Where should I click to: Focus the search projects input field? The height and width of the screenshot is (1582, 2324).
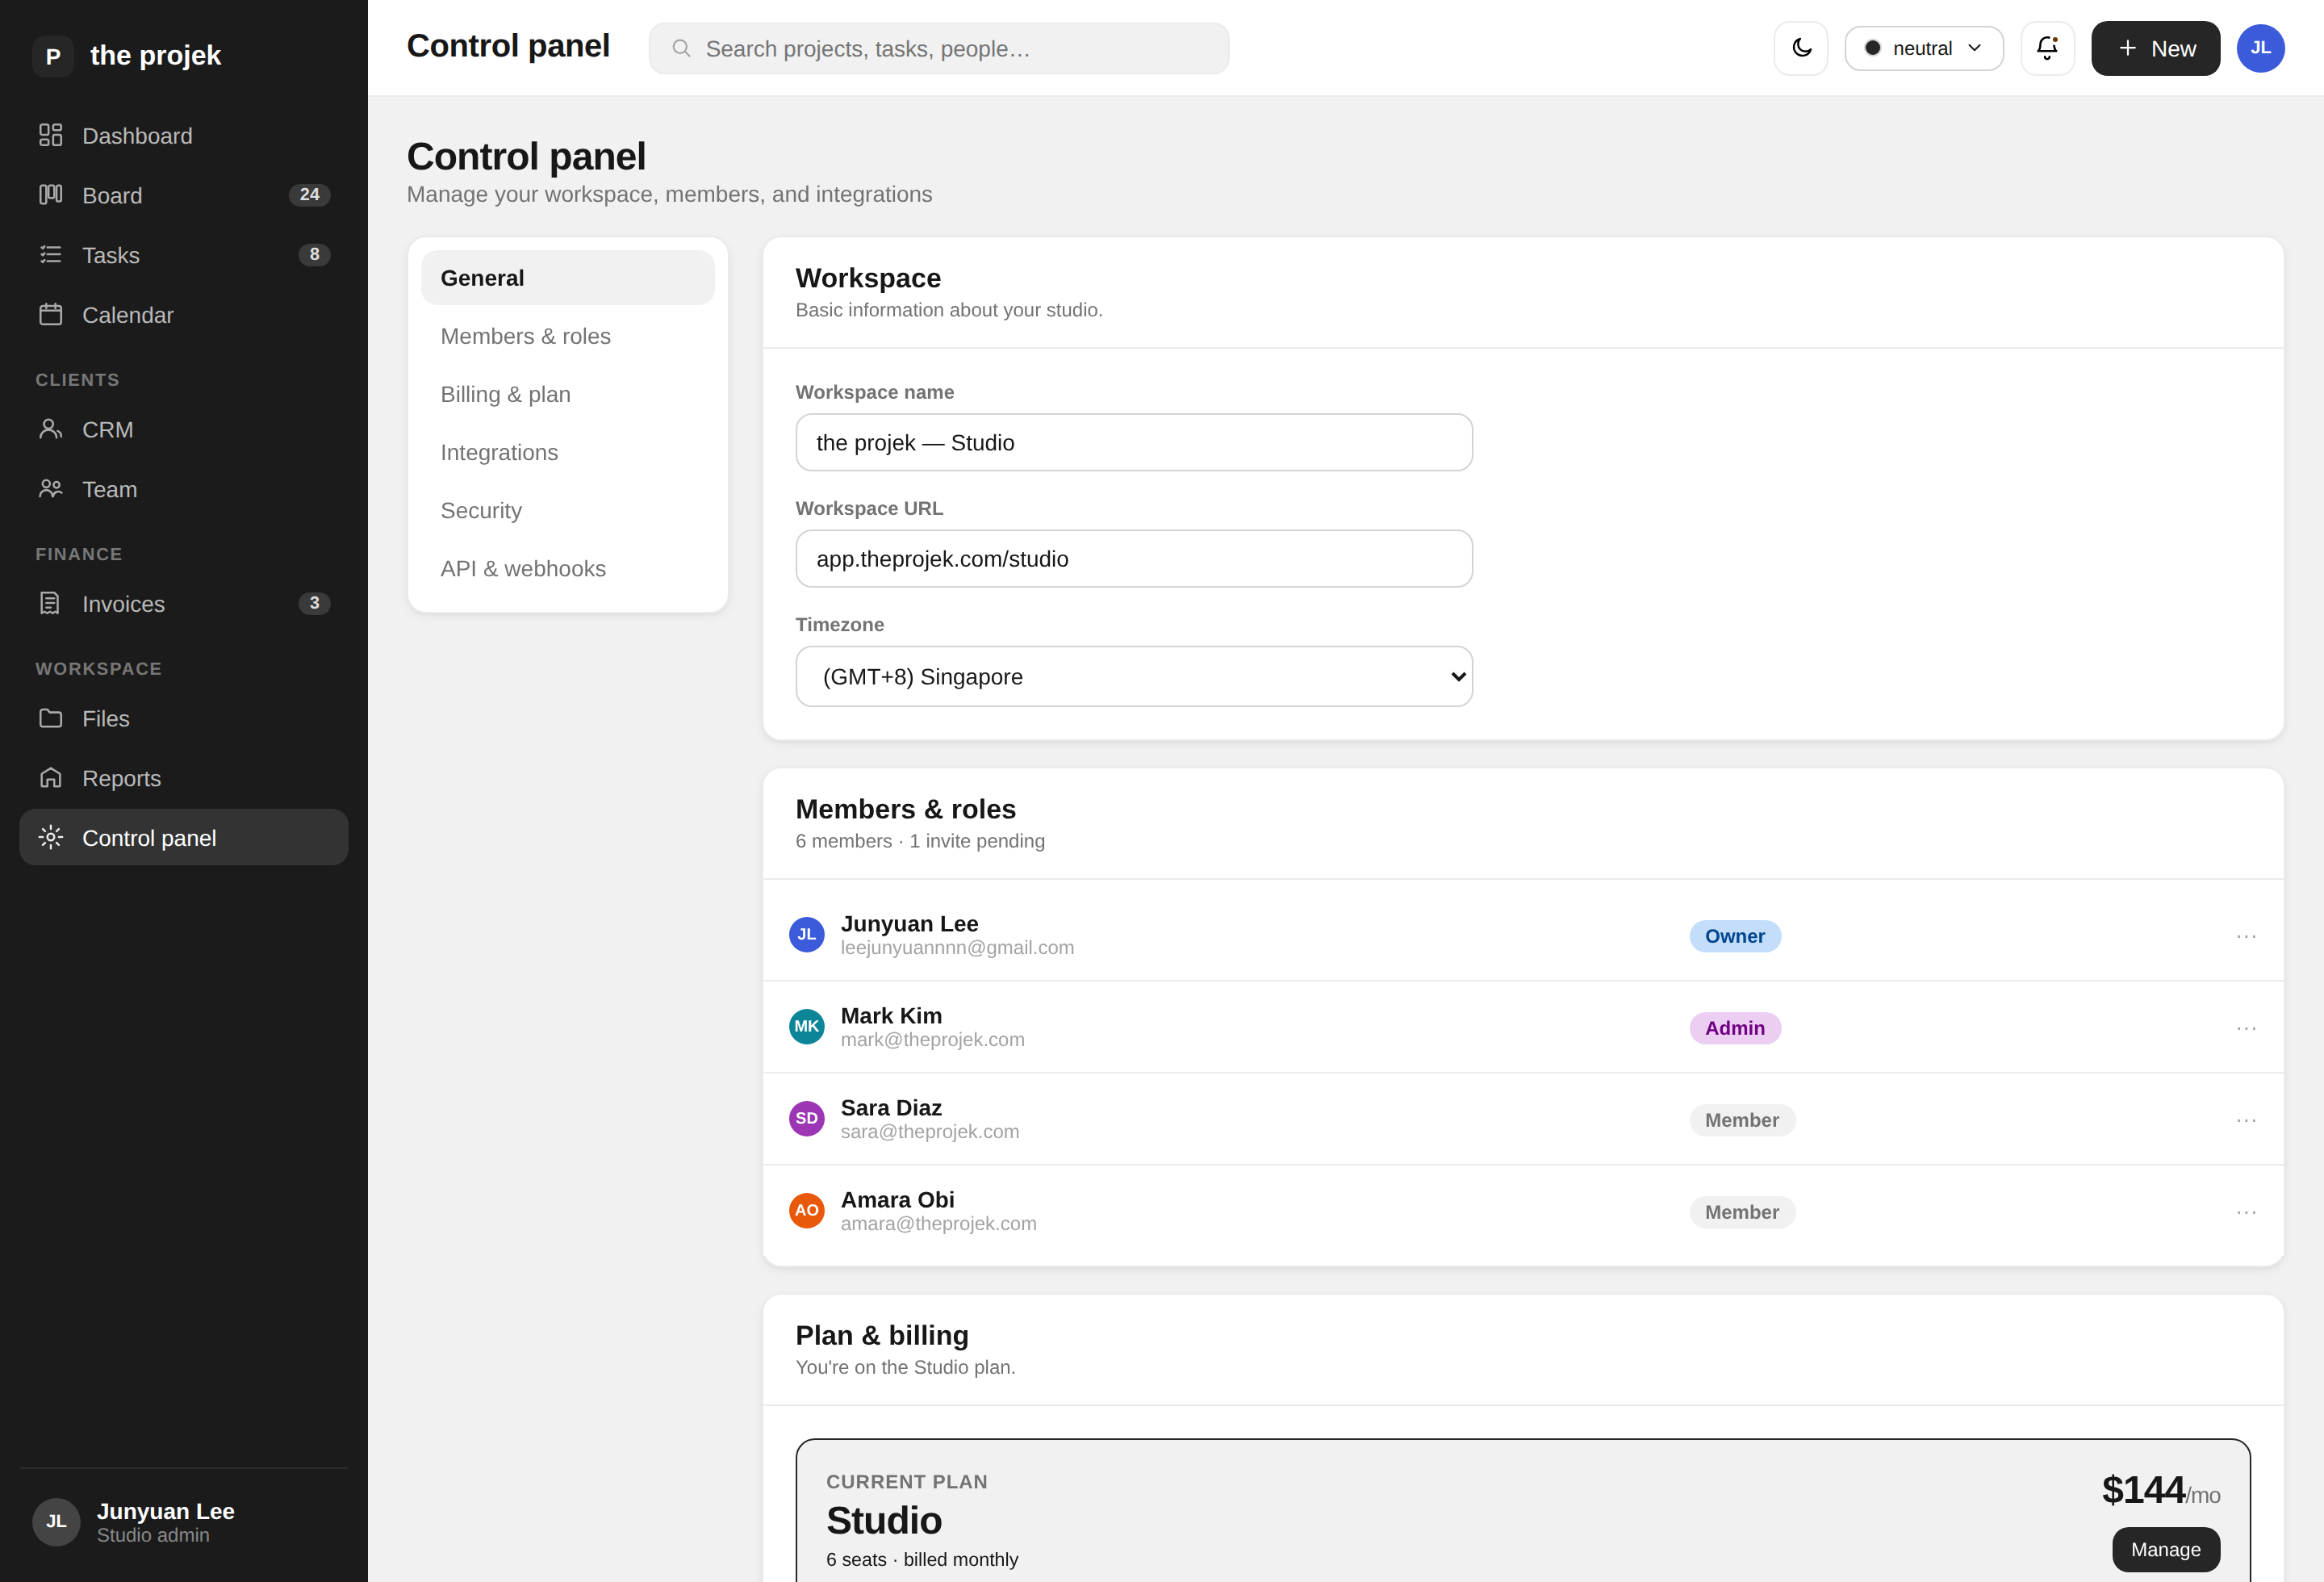(x=938, y=48)
